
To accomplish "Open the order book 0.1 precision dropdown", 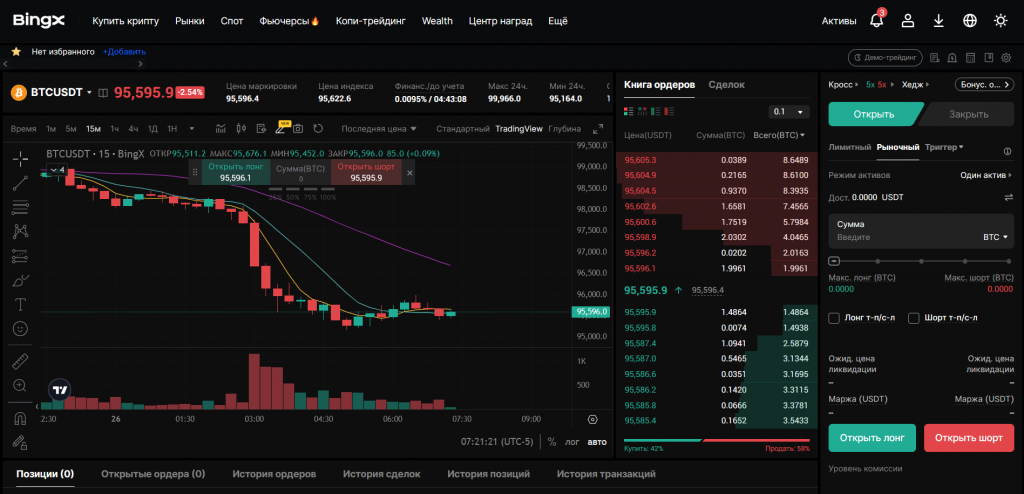I will pyautogui.click(x=788, y=111).
